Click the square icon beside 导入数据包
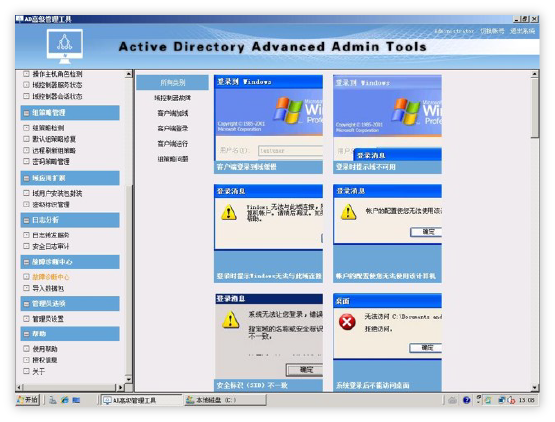555x422 pixels. 26,288
